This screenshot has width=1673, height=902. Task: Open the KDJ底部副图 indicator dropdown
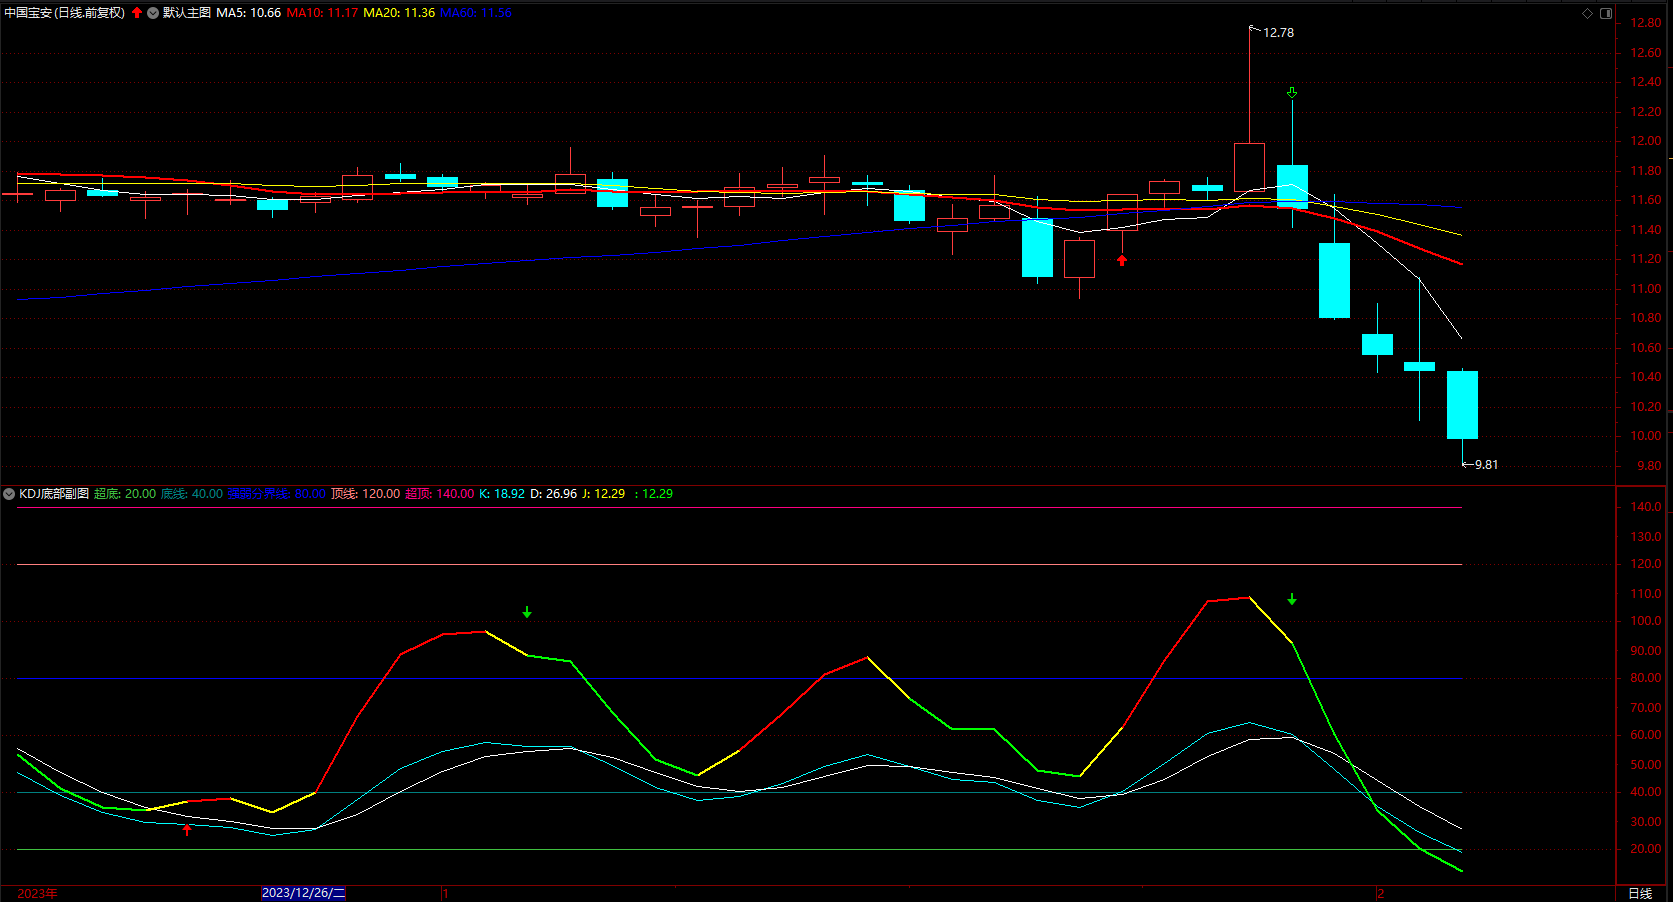tap(9, 494)
